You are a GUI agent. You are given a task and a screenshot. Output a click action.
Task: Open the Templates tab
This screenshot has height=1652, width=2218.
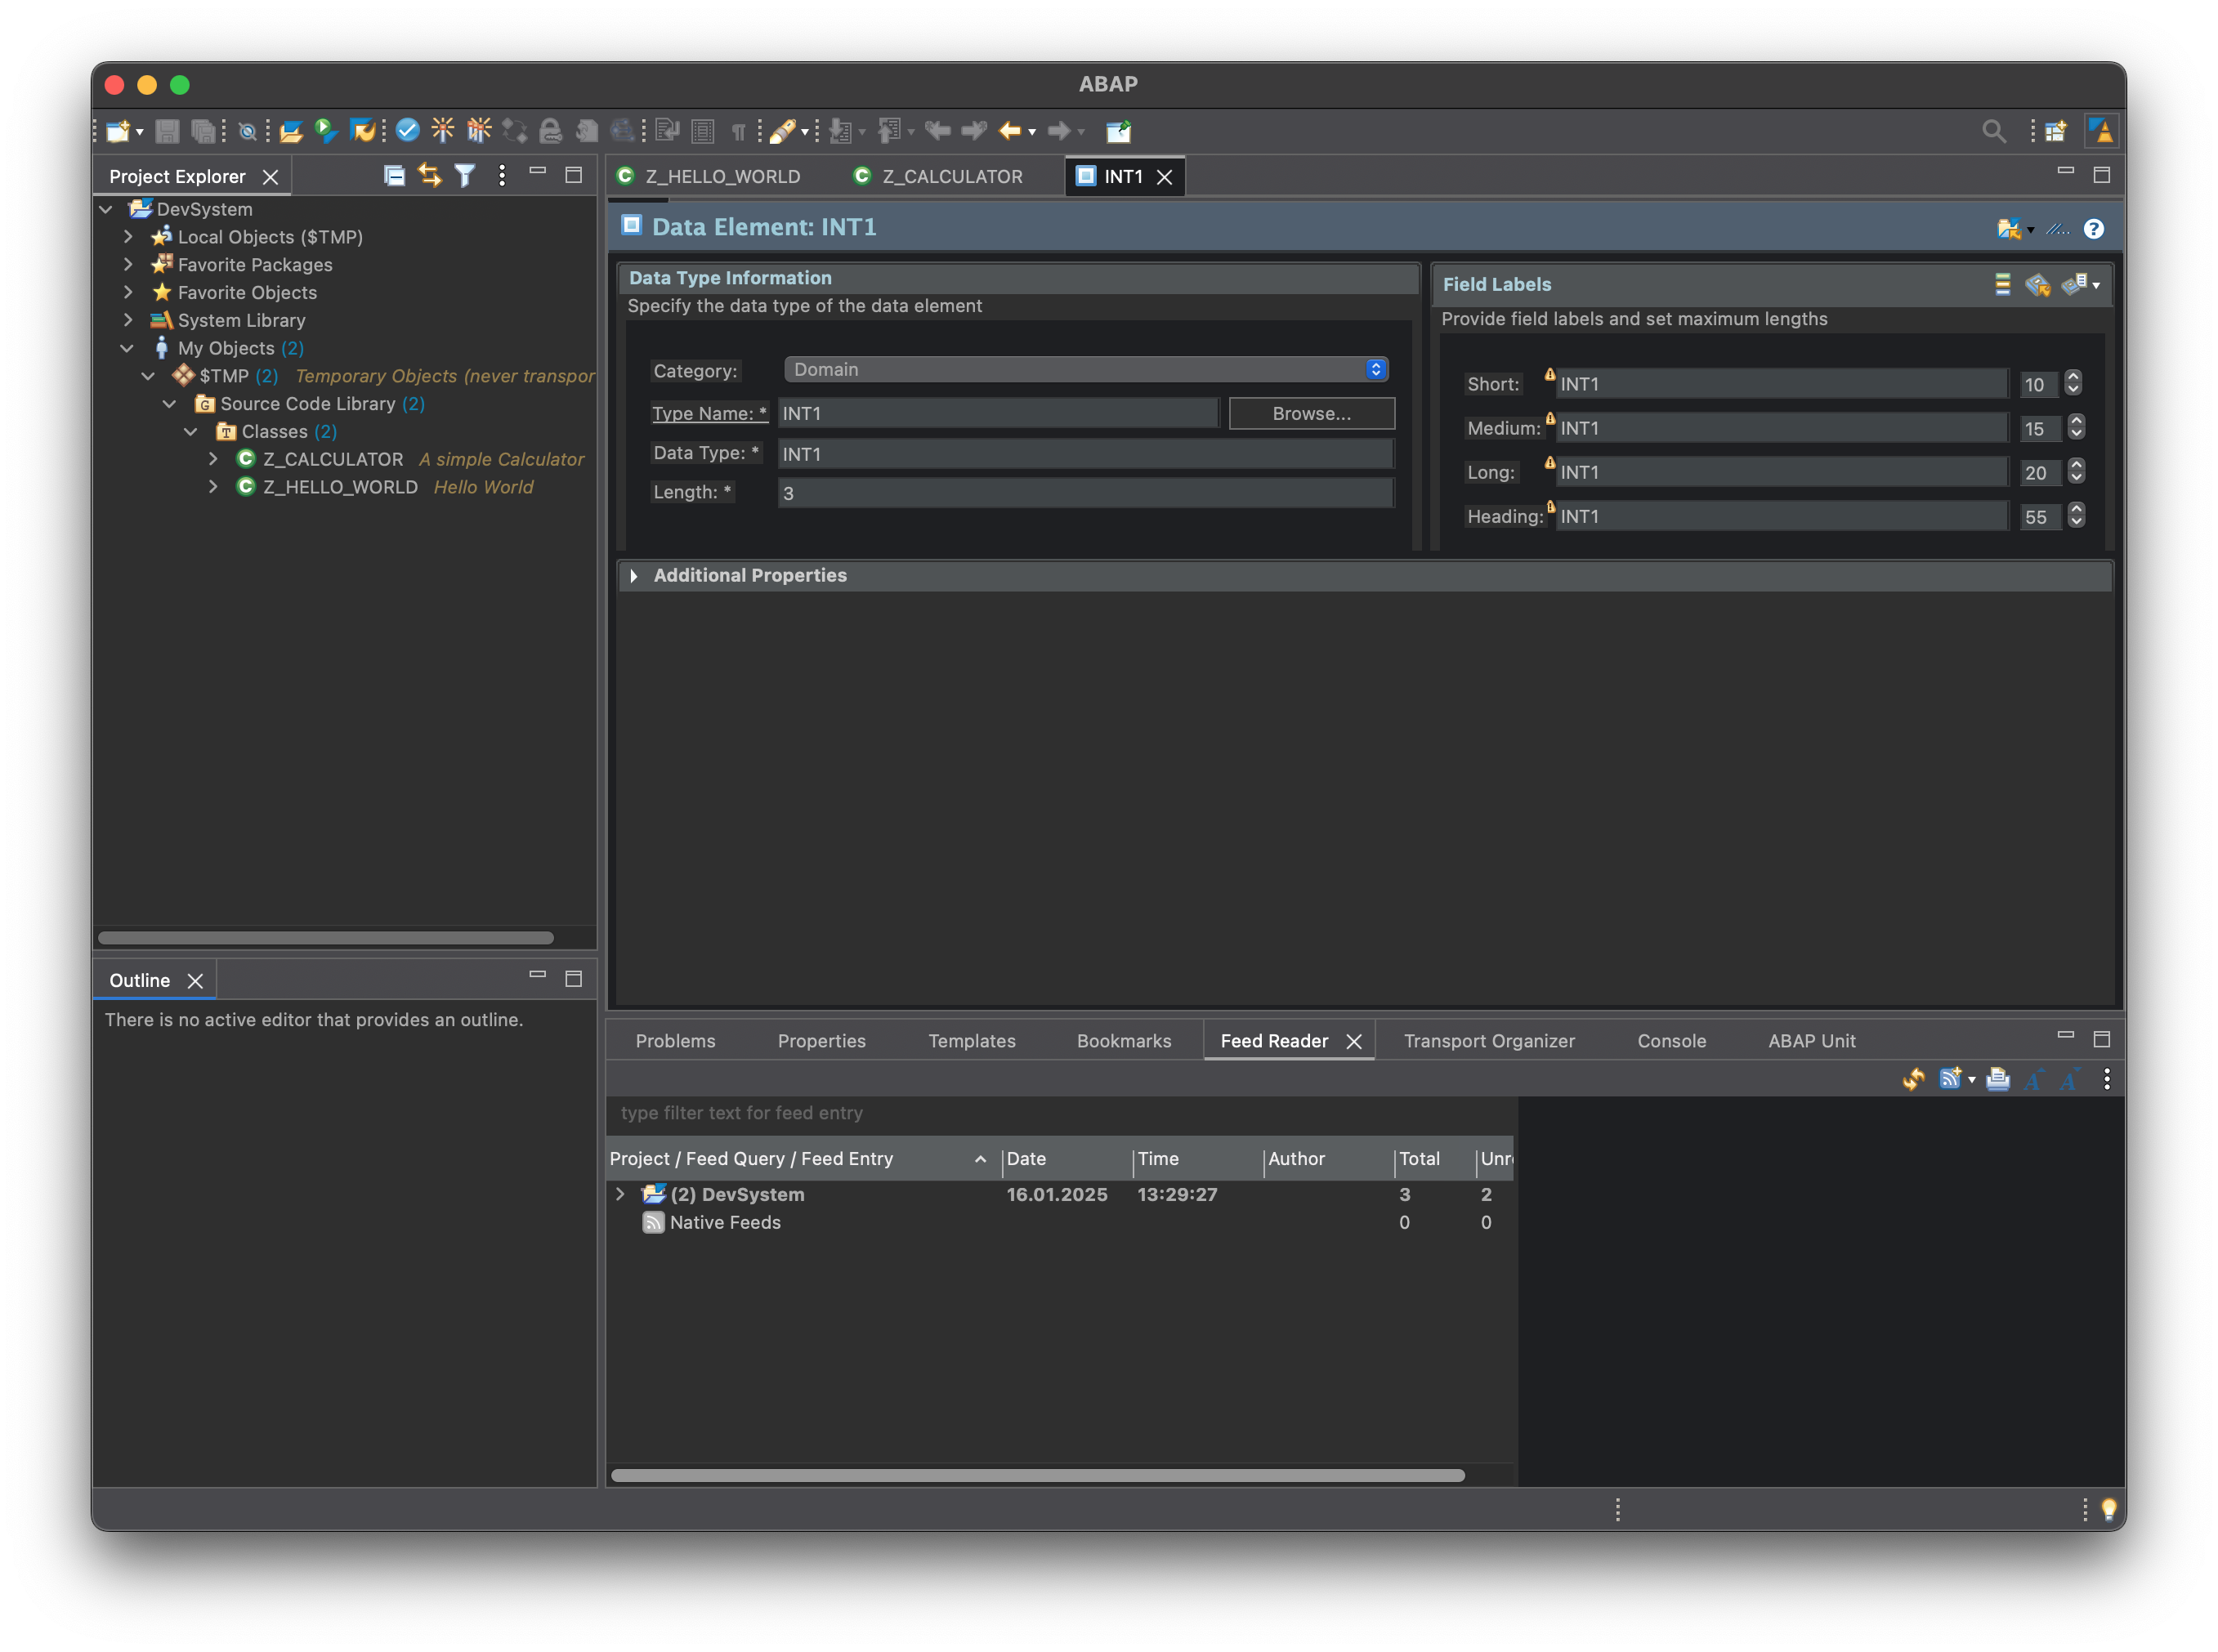[x=972, y=1042]
